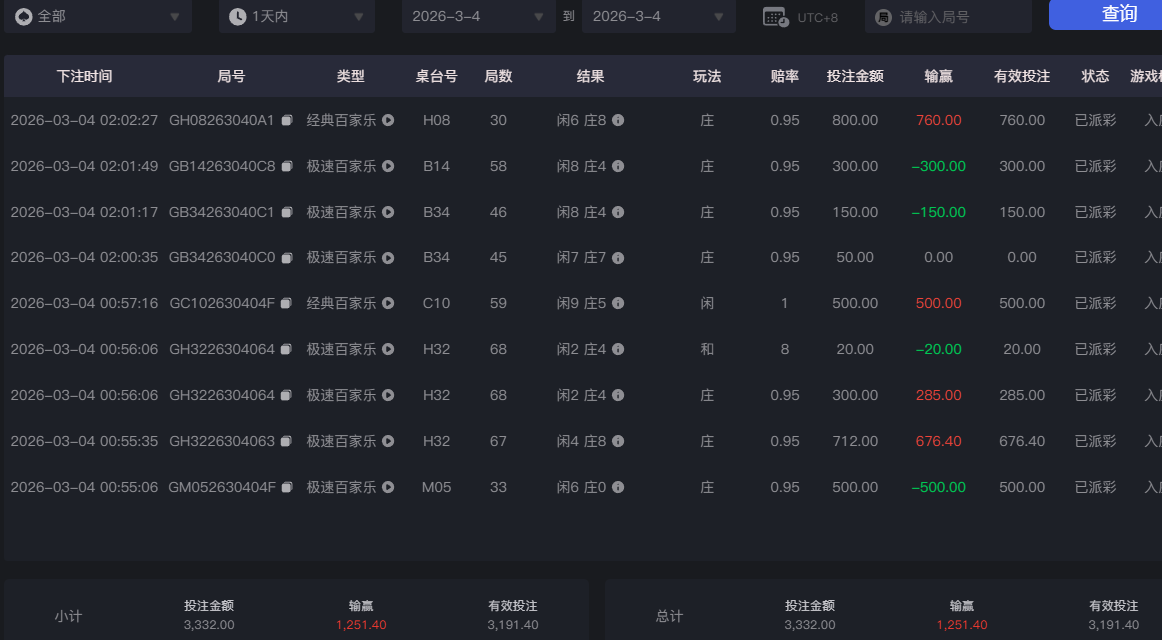This screenshot has height=640, width=1162.
Task: Click the 局 badge icon in search box
Action: (x=883, y=16)
